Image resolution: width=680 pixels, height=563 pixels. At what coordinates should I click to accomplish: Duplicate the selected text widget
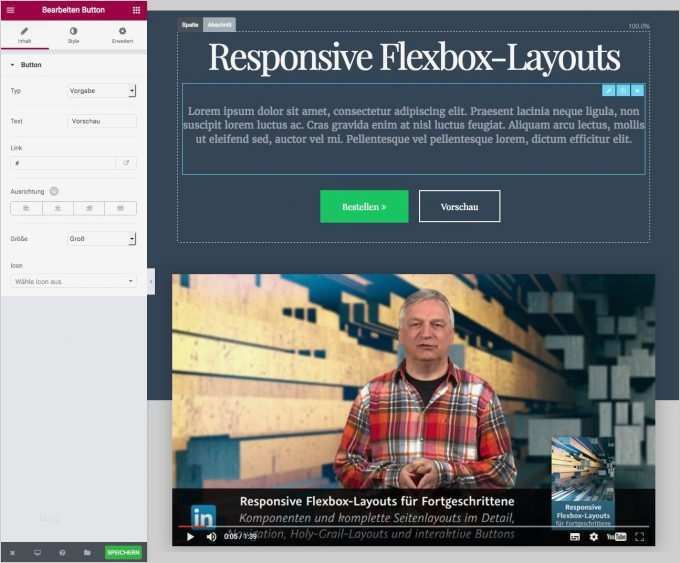coord(623,90)
